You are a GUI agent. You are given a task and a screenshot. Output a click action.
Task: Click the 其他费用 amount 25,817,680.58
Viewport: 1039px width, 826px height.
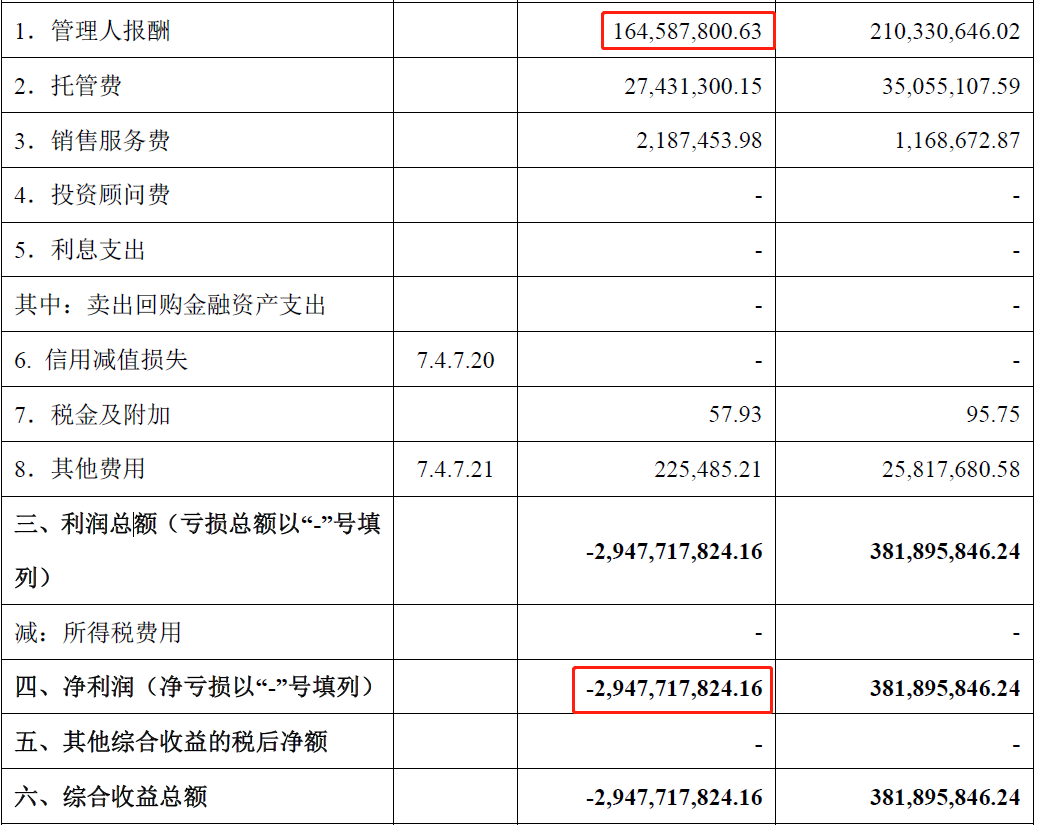click(x=951, y=468)
